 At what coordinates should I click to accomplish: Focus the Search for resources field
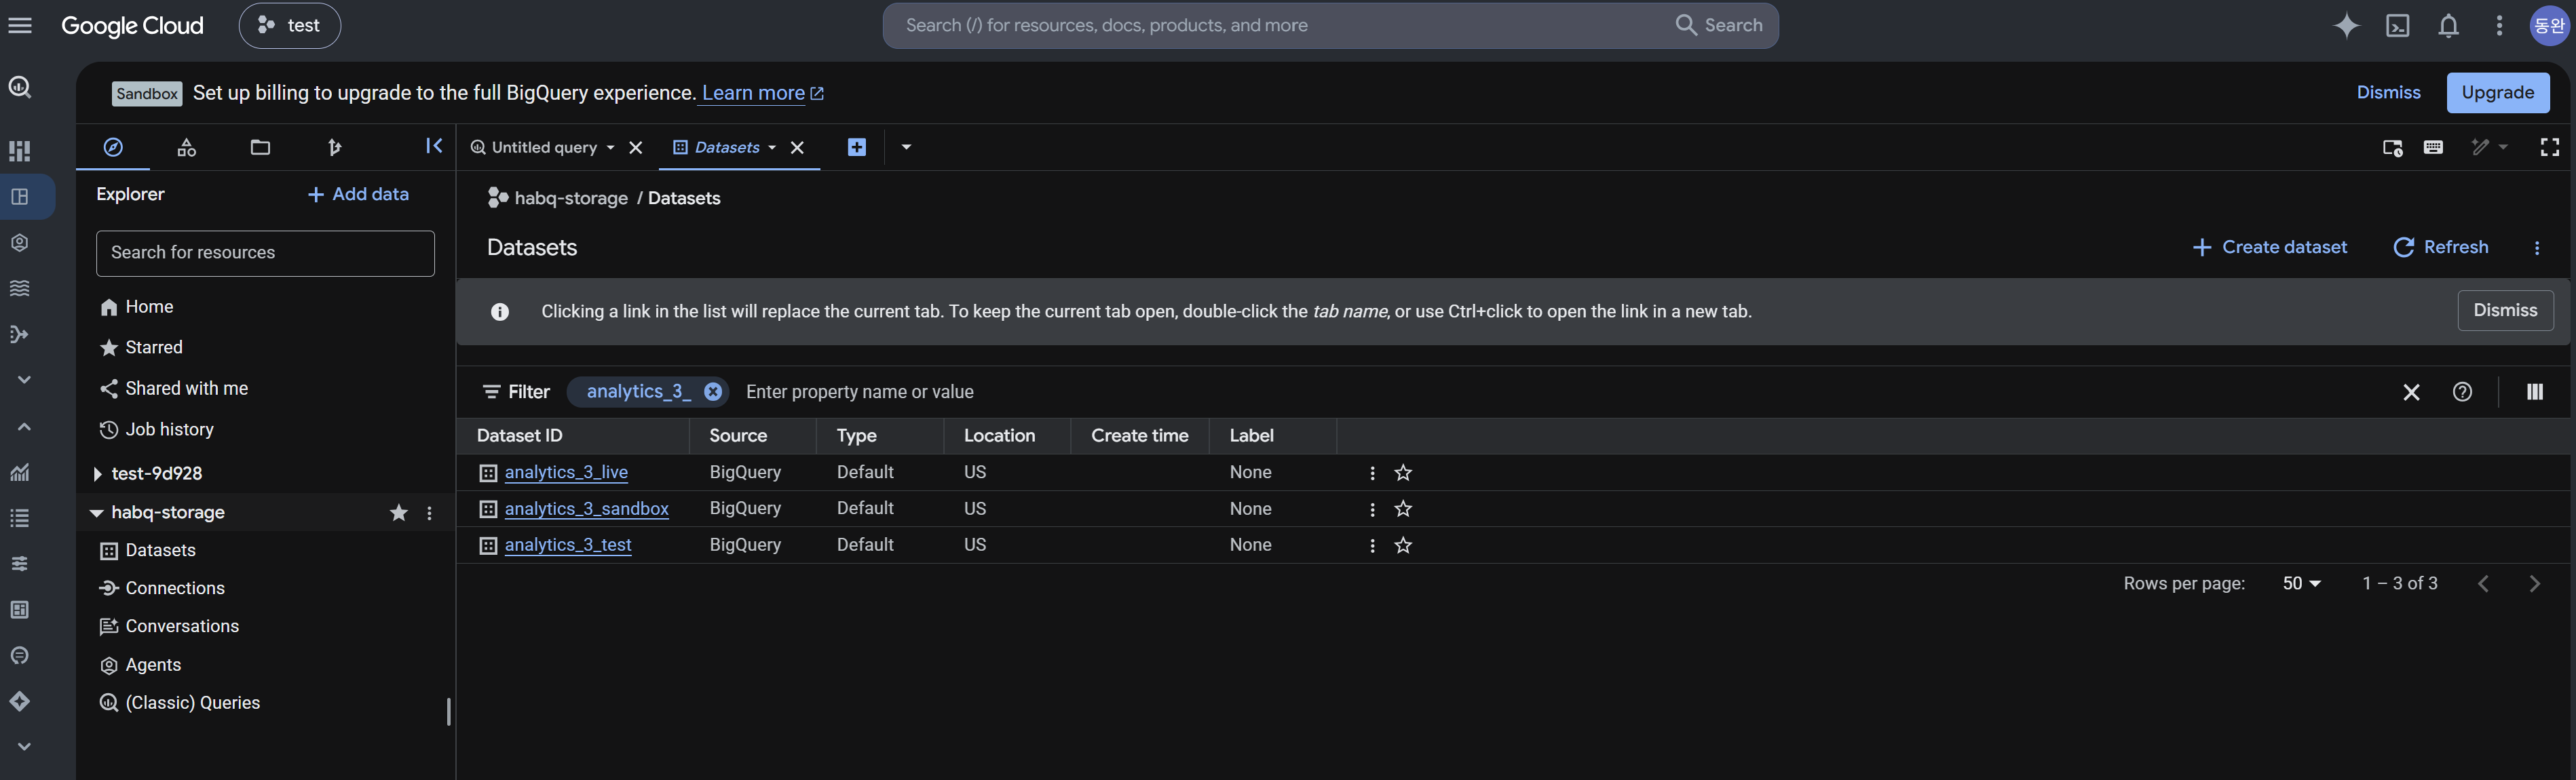coord(265,253)
